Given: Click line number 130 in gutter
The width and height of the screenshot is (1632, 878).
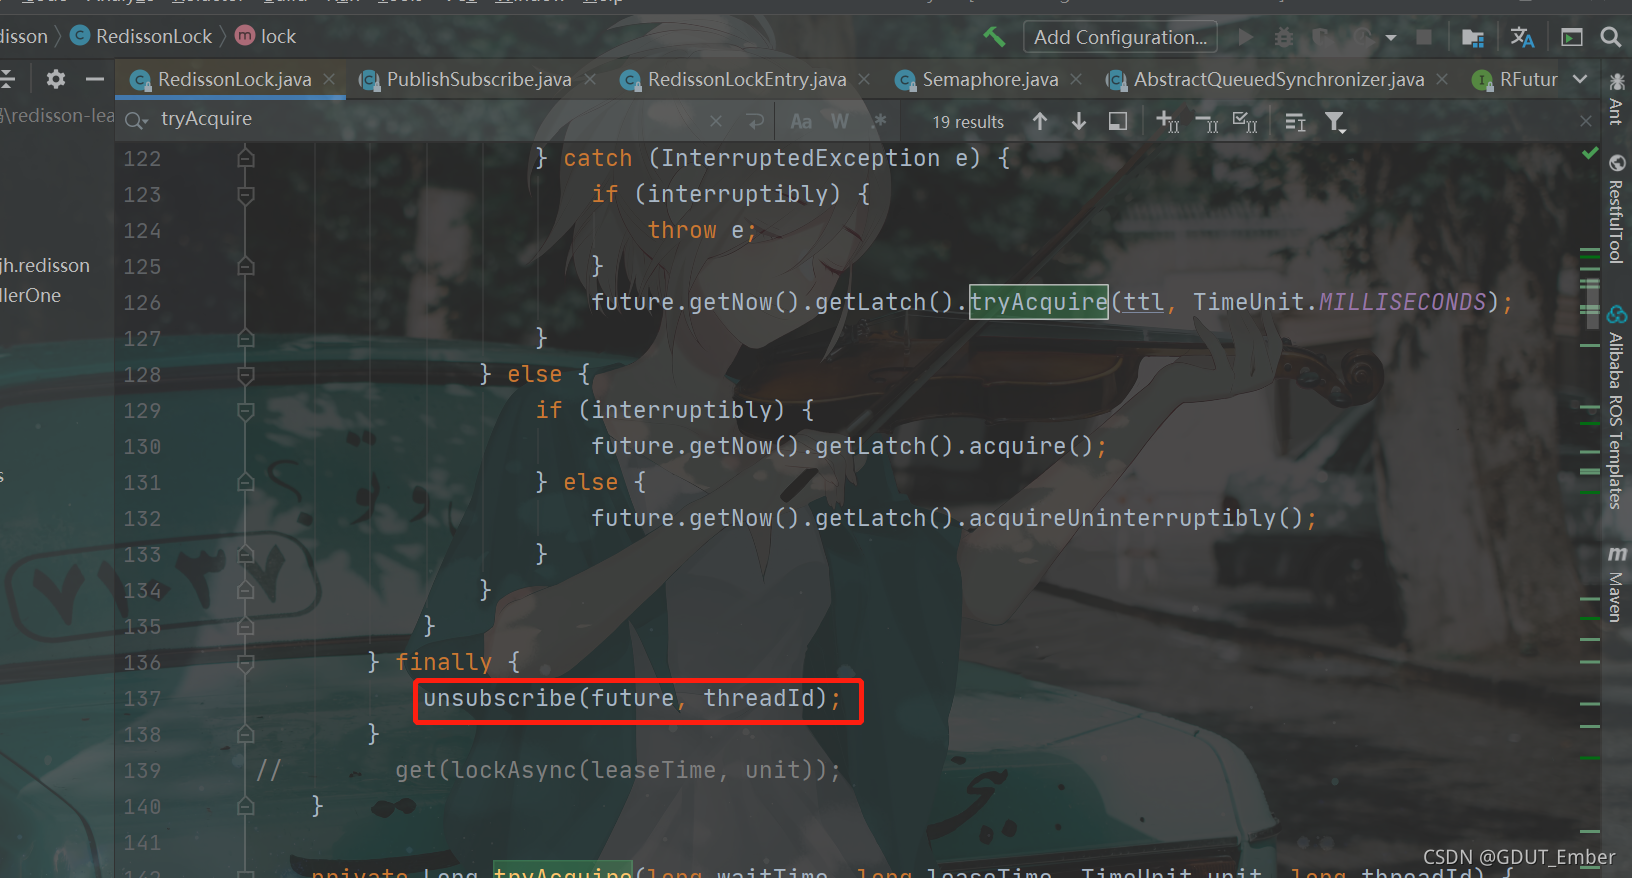Looking at the screenshot, I should (142, 446).
